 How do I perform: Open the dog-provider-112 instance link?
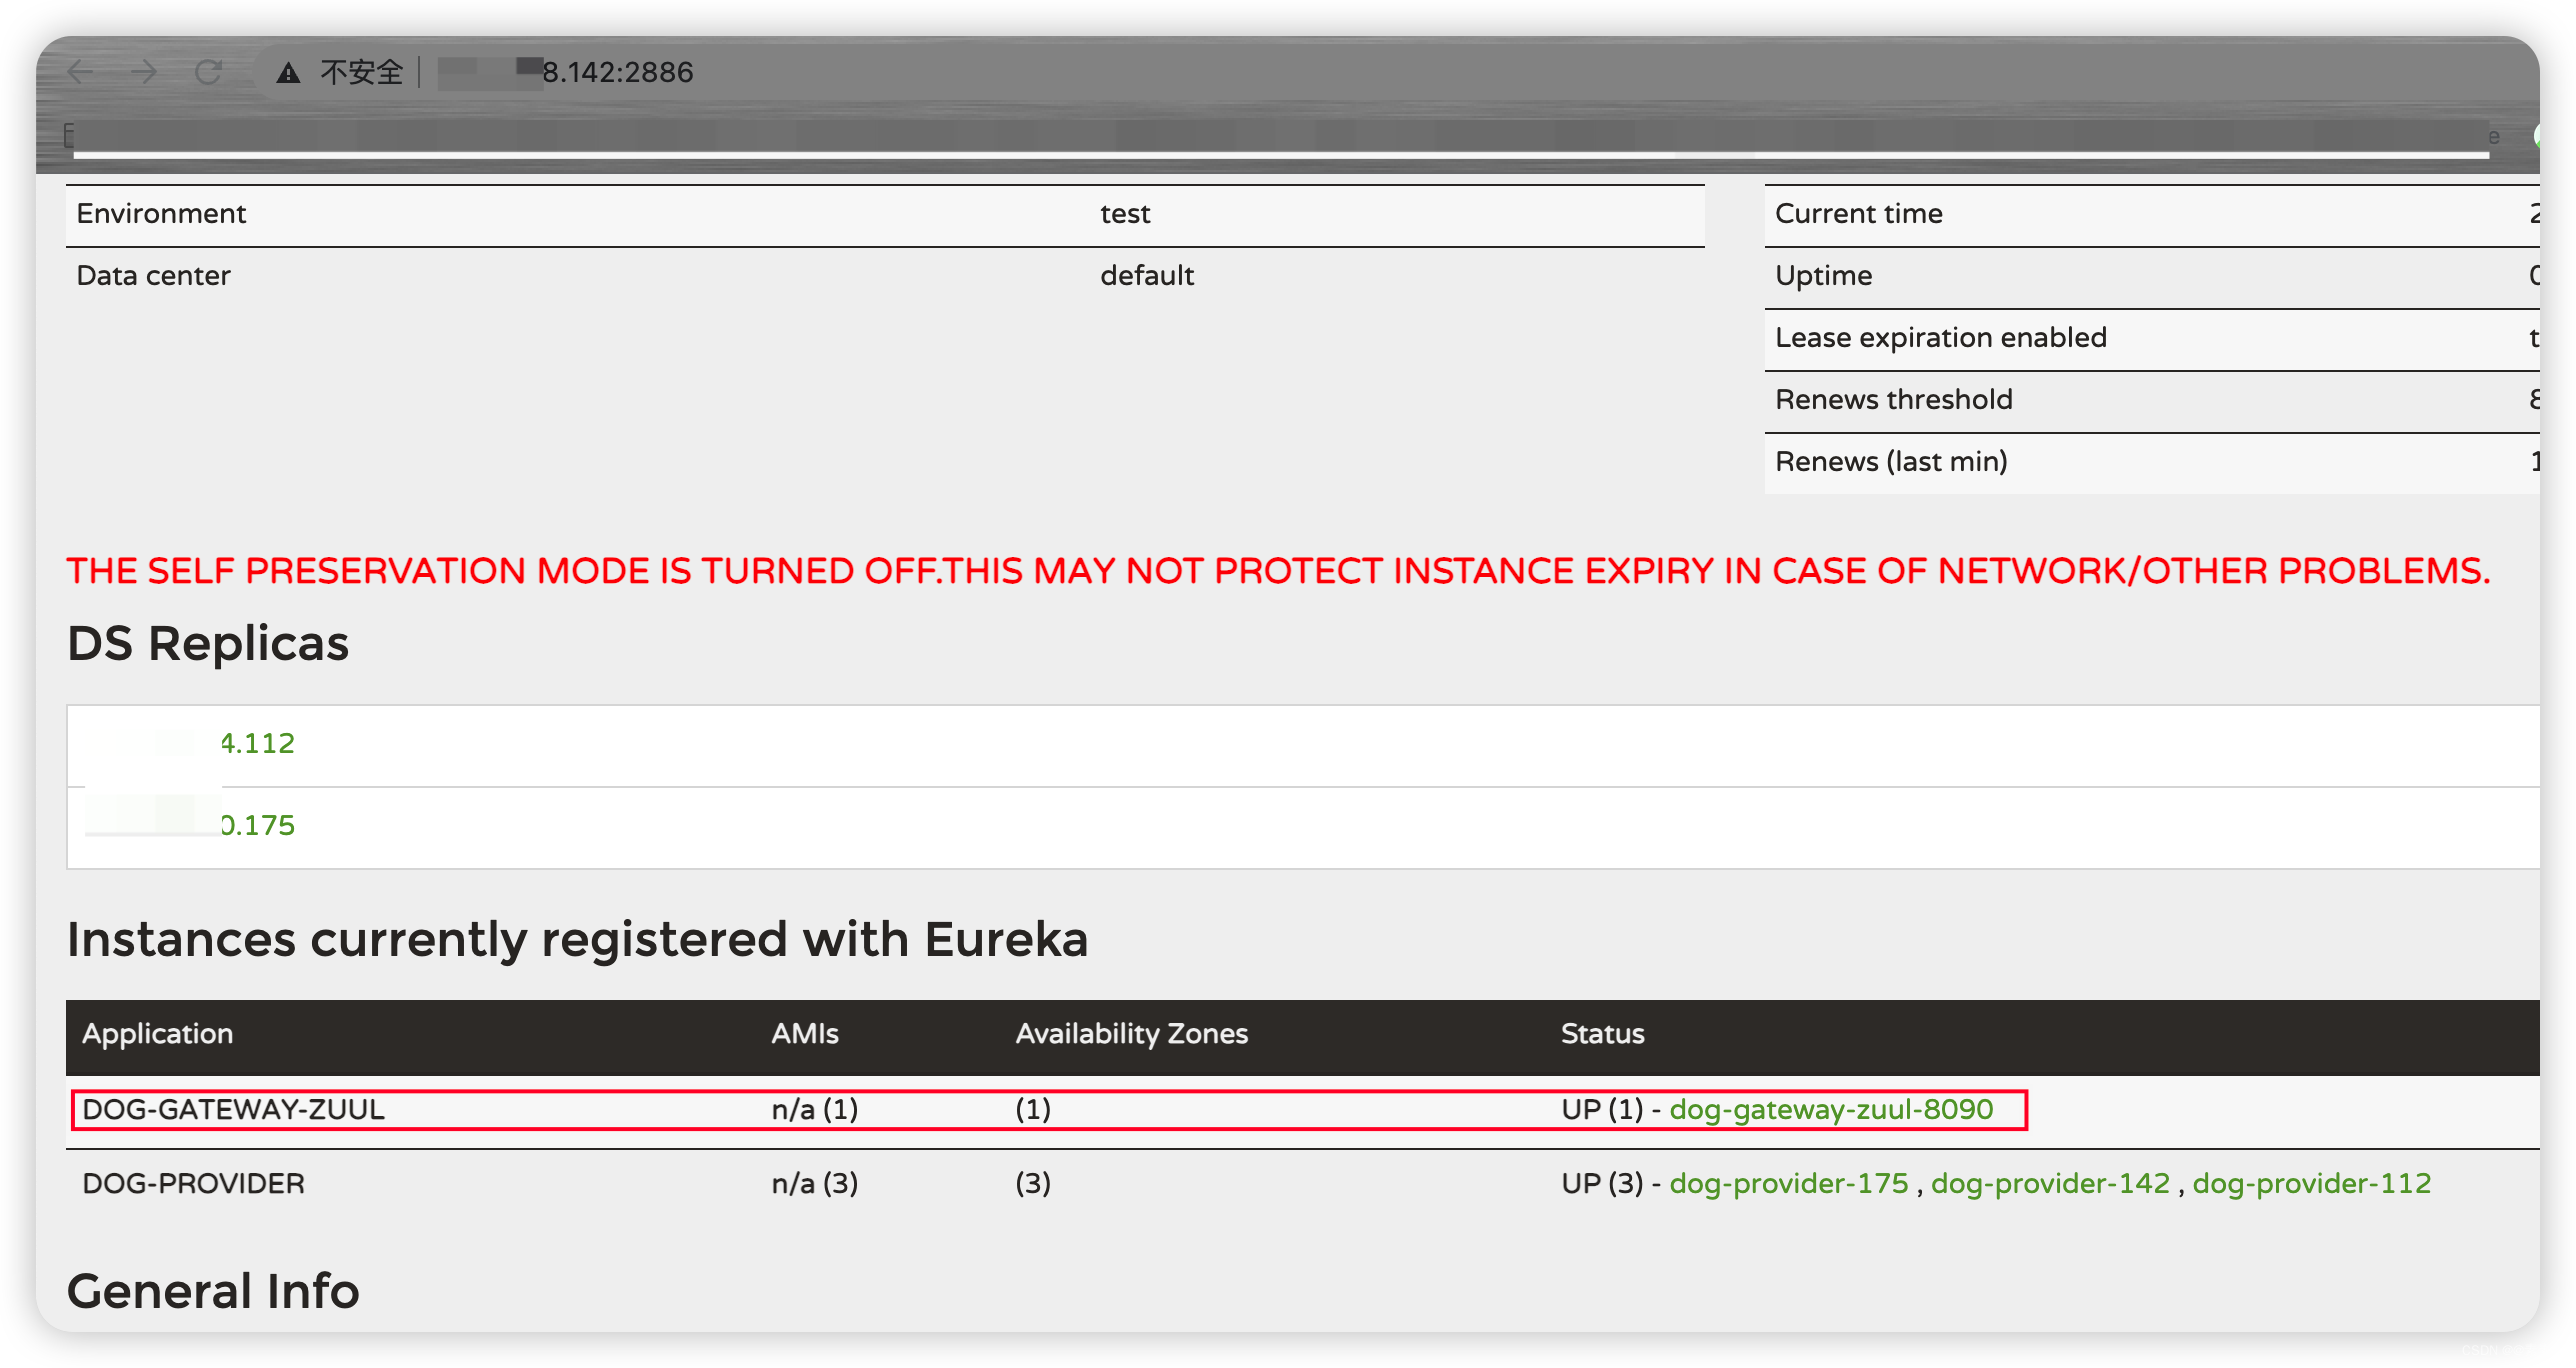(x=2311, y=1183)
